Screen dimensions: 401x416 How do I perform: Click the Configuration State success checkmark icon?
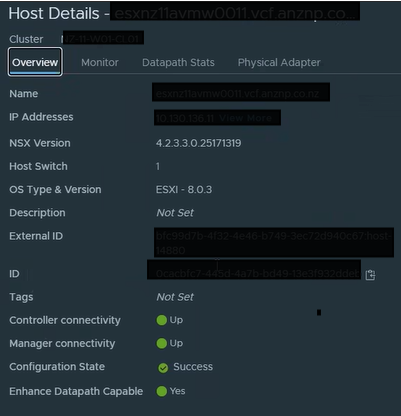pos(163,368)
